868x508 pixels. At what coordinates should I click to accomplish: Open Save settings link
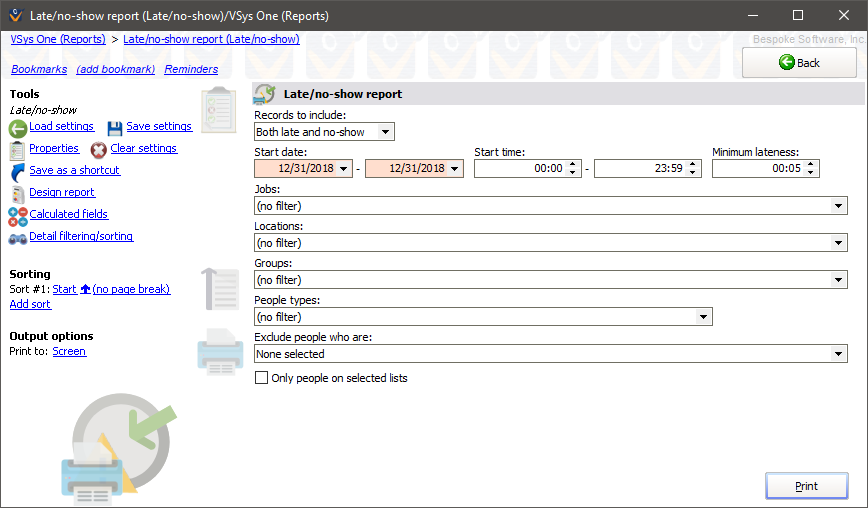pyautogui.click(x=159, y=126)
